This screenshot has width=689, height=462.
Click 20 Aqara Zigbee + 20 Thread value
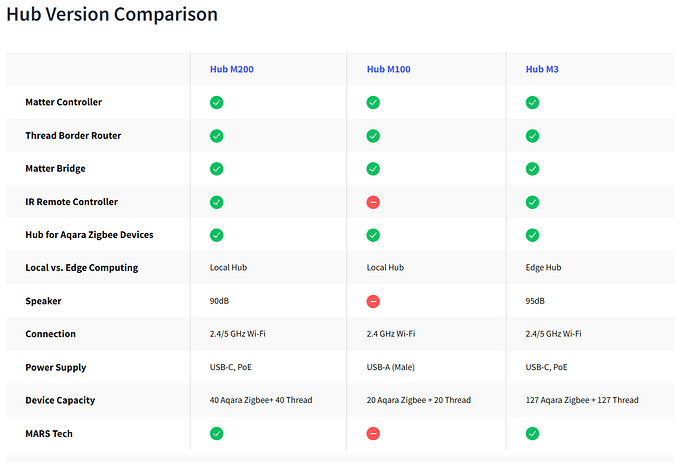point(418,400)
